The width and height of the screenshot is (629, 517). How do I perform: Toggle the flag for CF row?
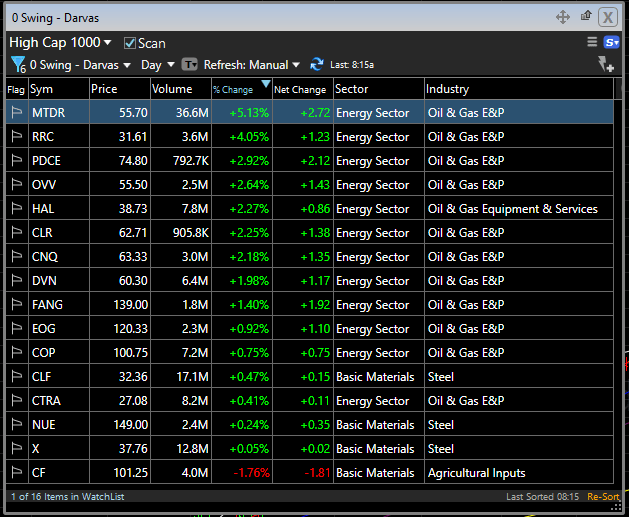pyautogui.click(x=16, y=473)
